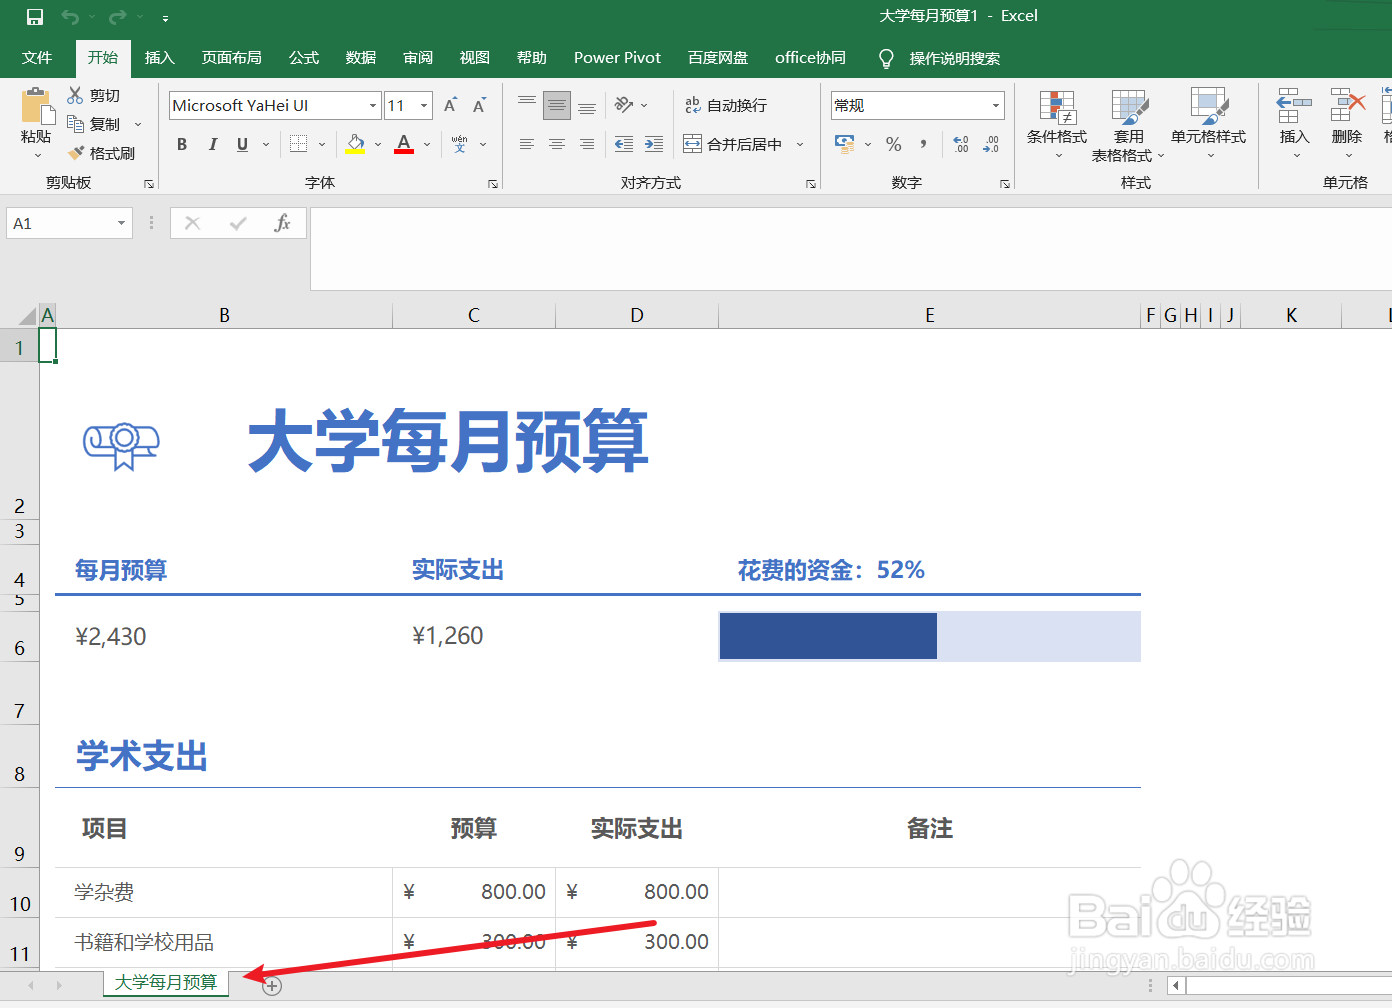Open the Power Pivot tab

(x=617, y=57)
